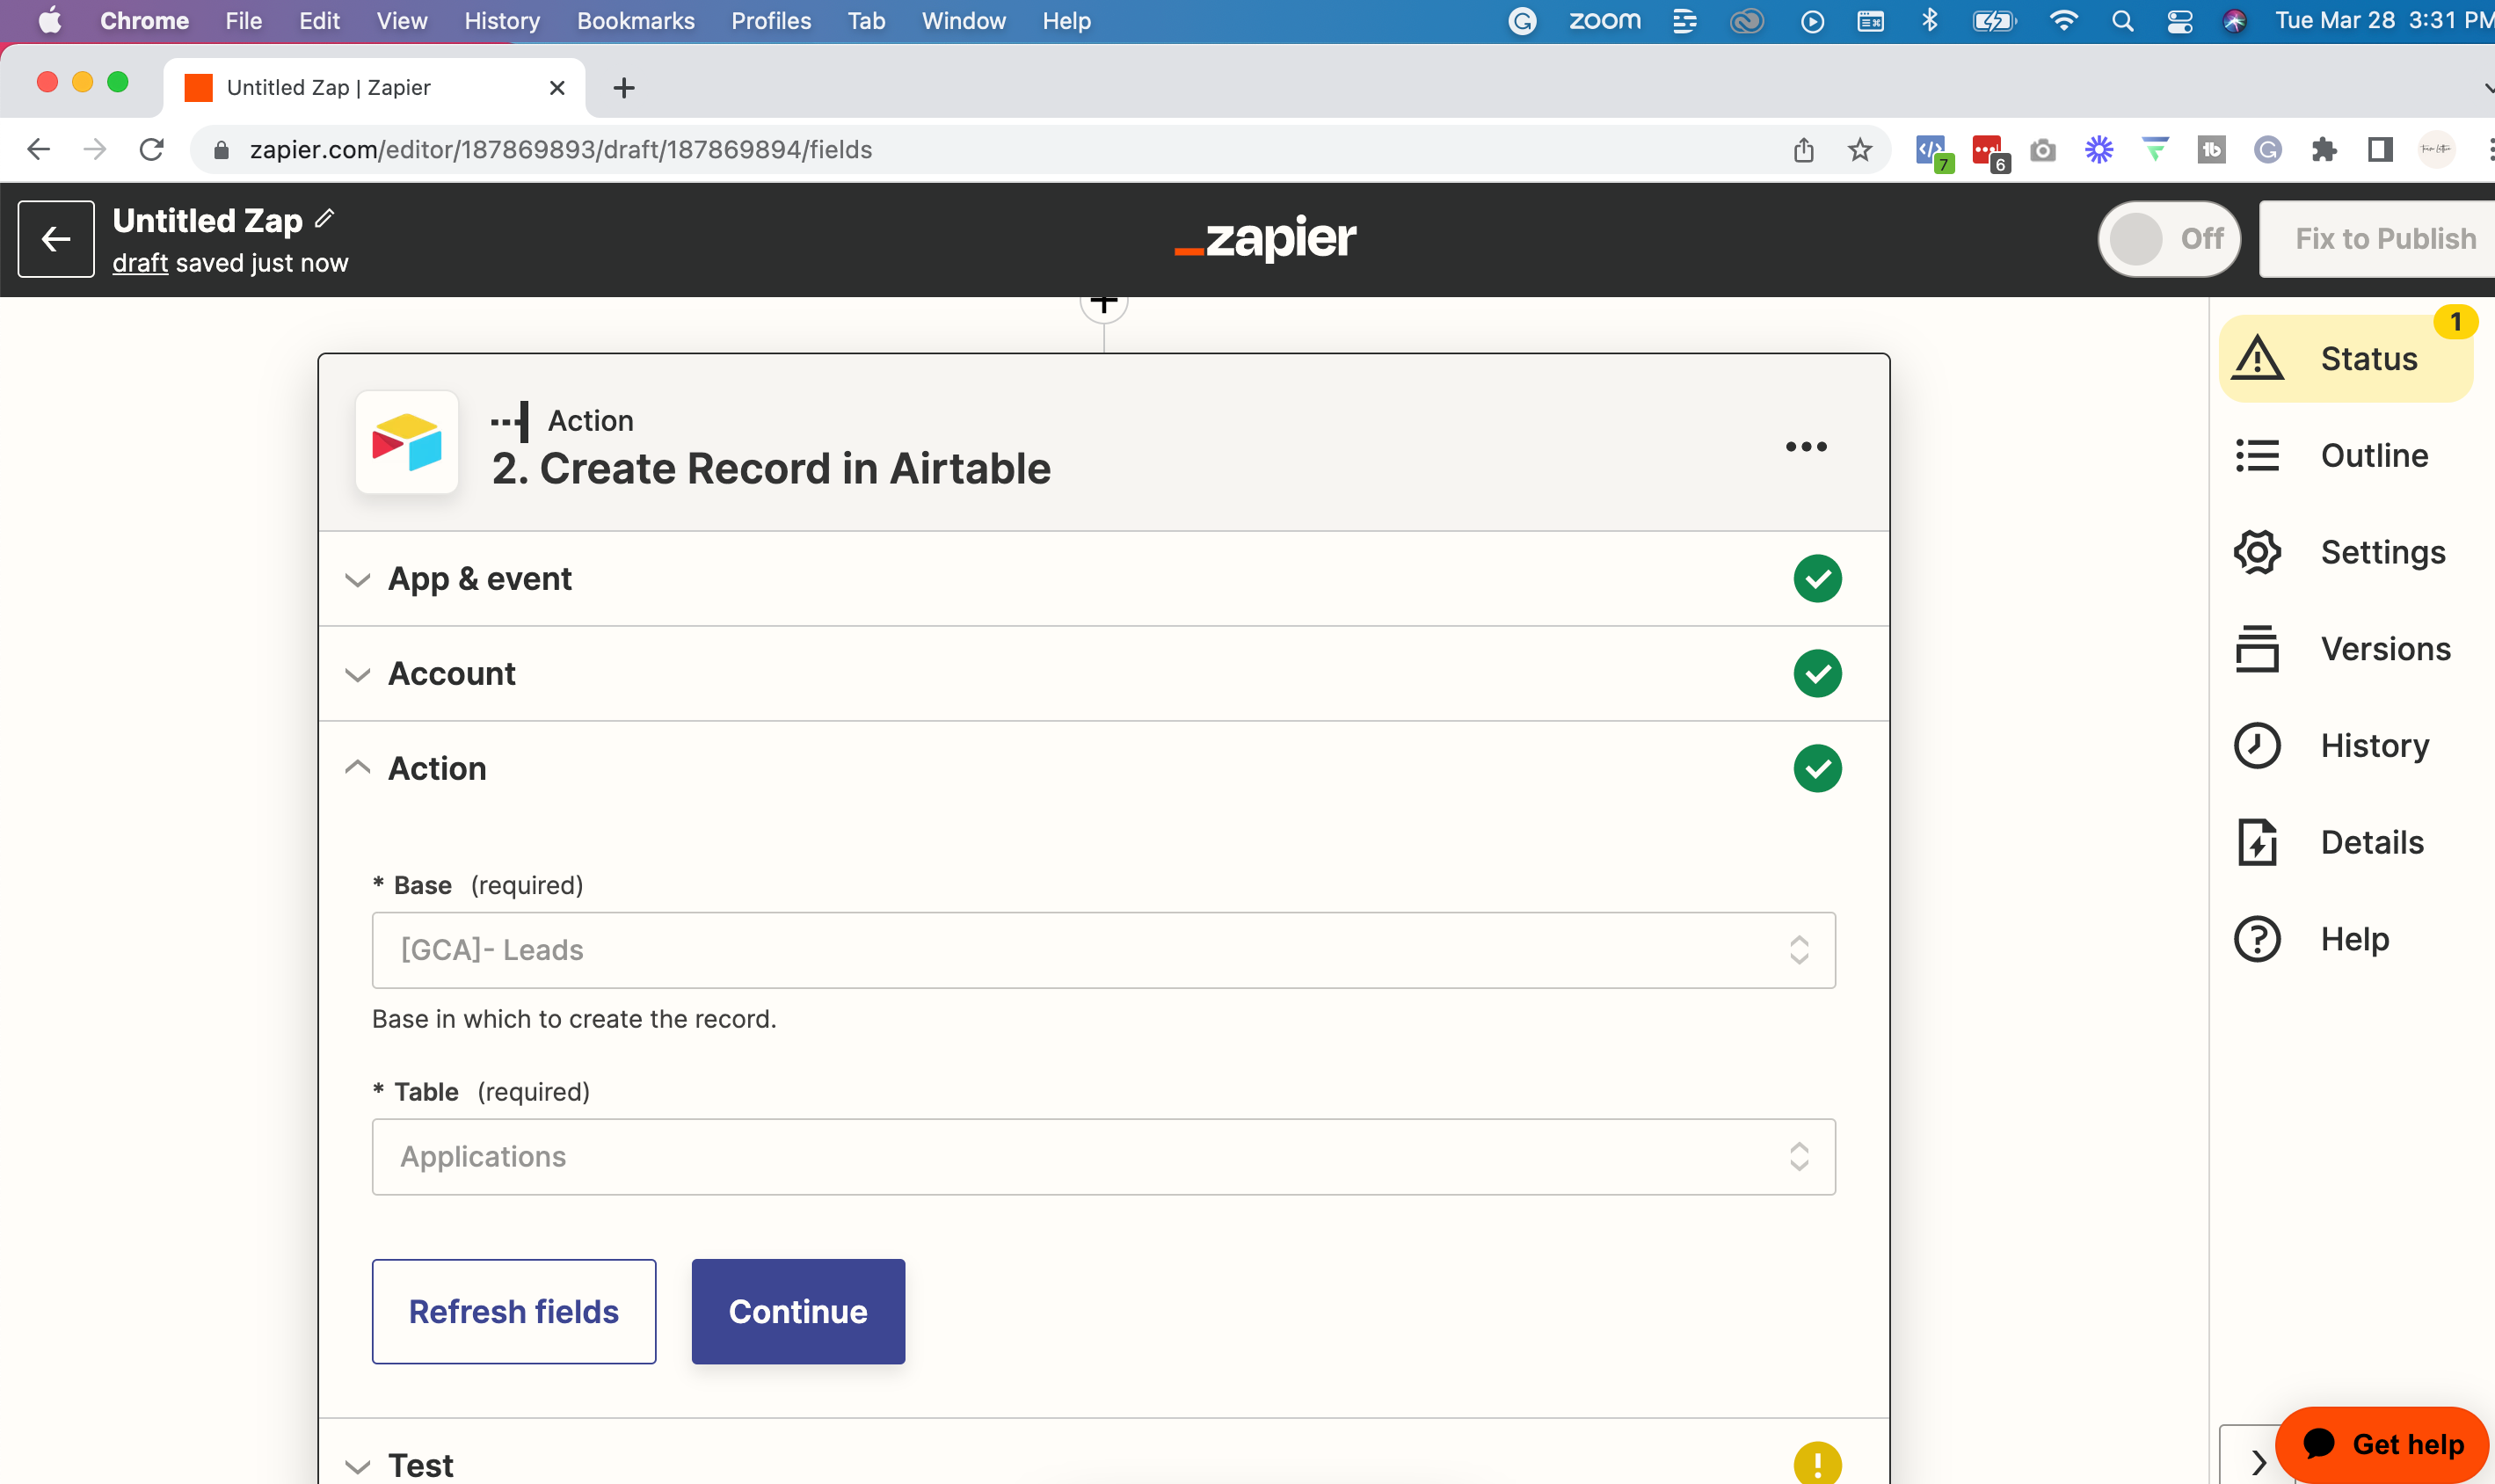2495x1484 pixels.
Task: Open the three-dot menu for step 2
Action: point(1806,446)
